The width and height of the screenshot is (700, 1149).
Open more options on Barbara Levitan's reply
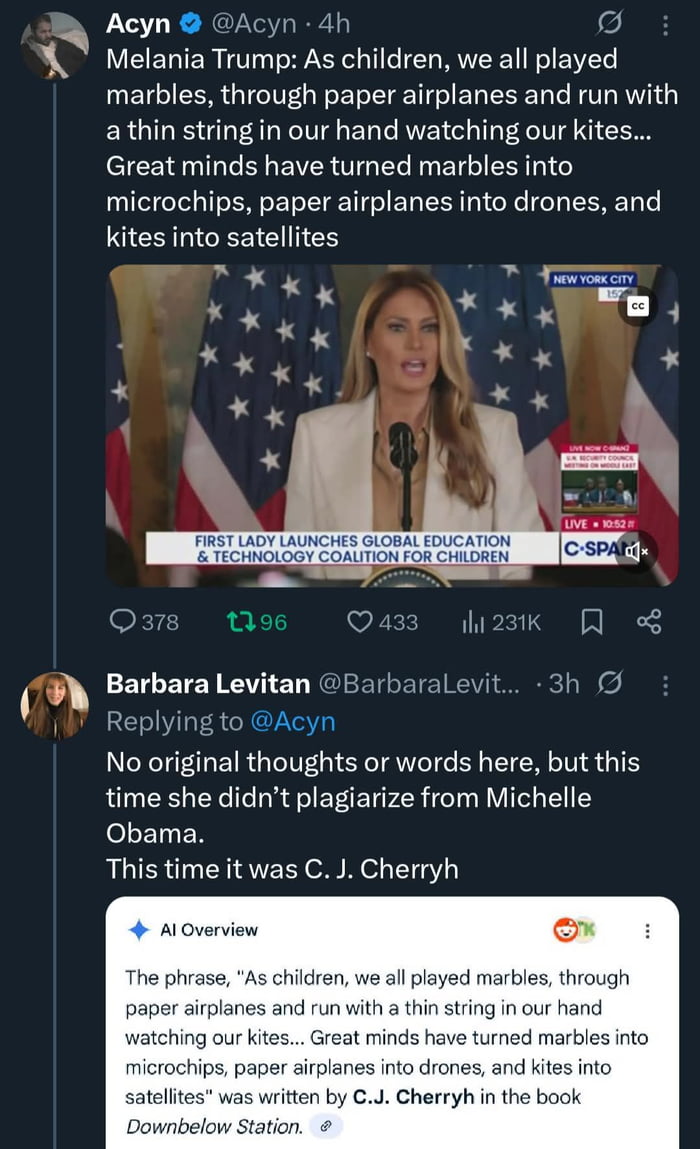(665, 684)
